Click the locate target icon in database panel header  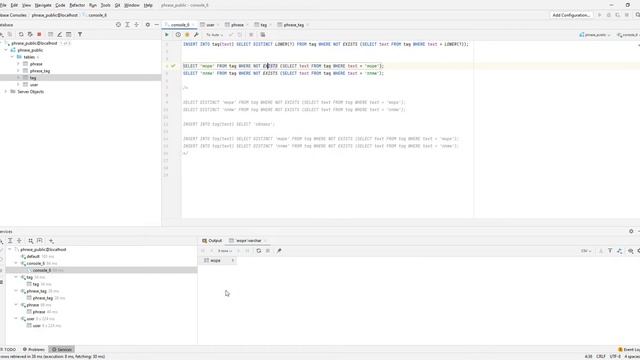tap(118, 25)
